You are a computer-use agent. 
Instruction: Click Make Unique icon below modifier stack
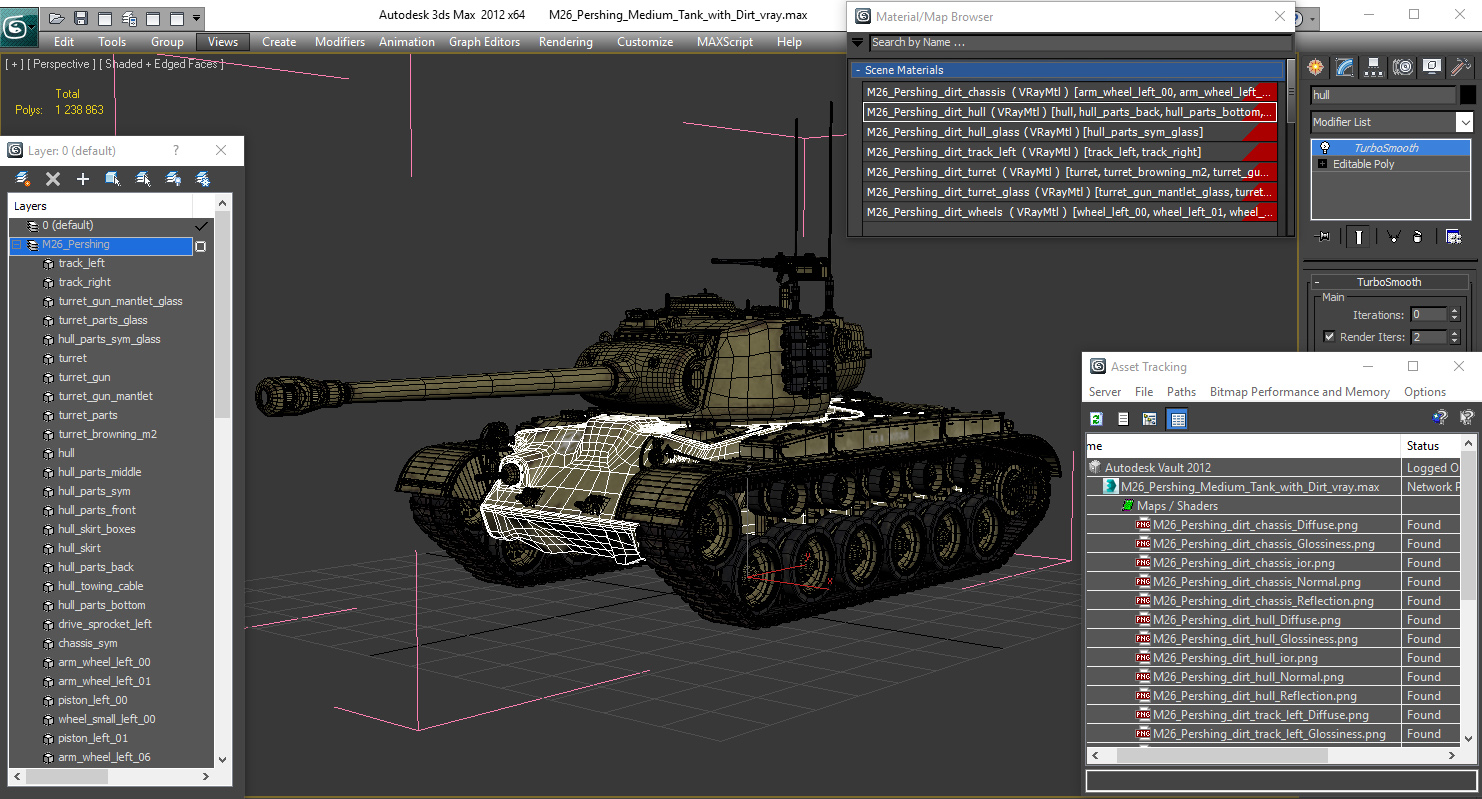coord(1393,237)
